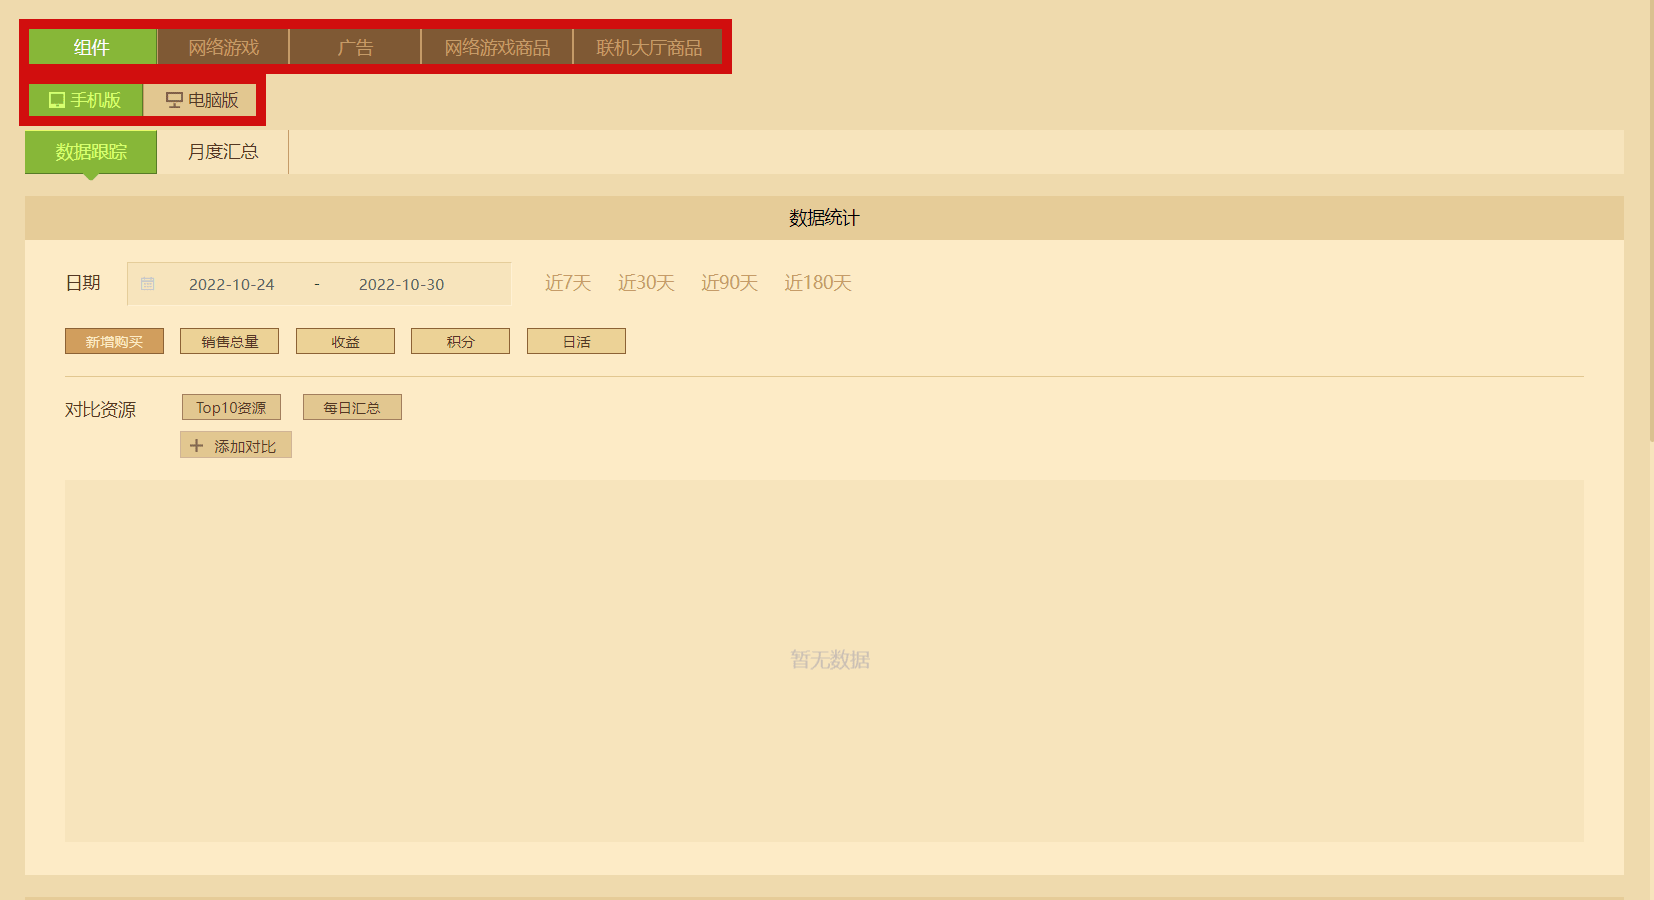Viewport: 1654px width, 900px height.
Task: Select the 销售总量 metric button
Action: coord(230,341)
